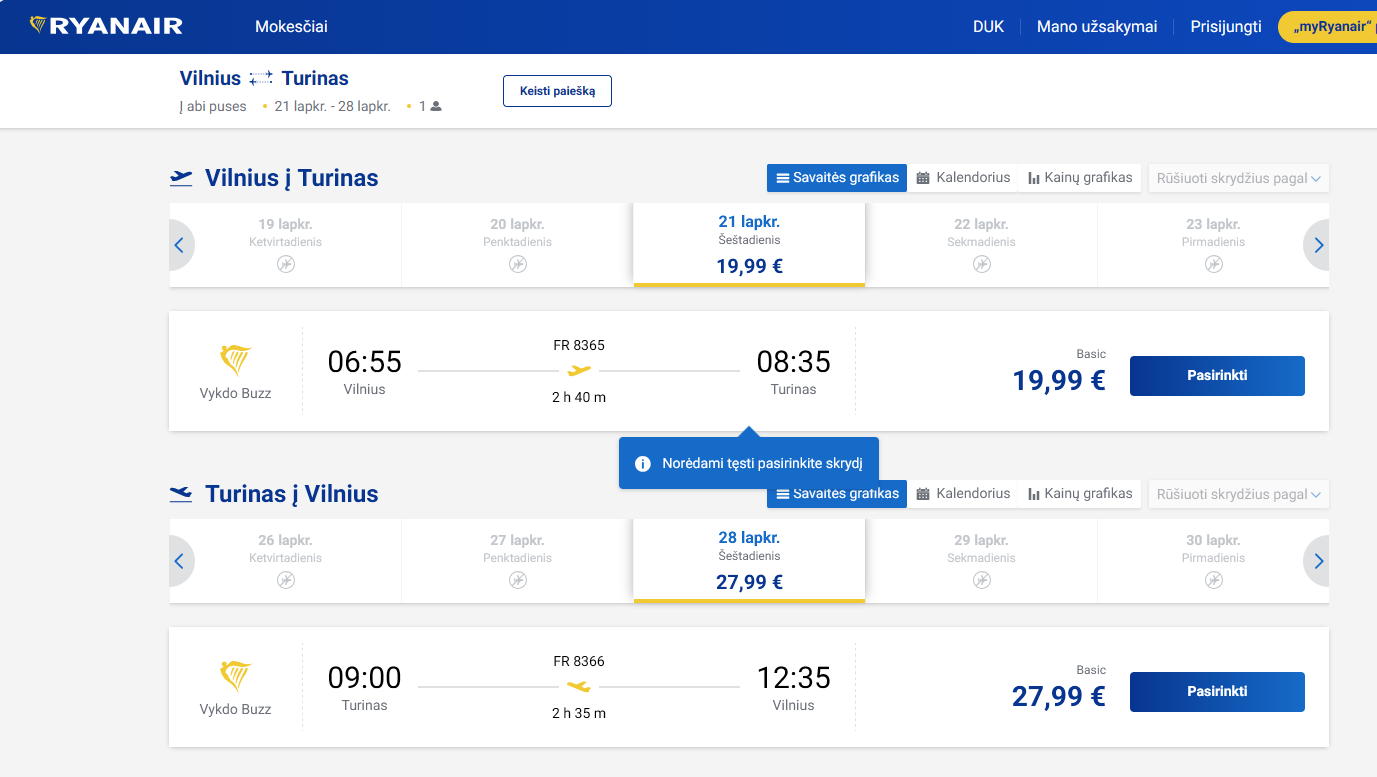Select the 23 lapkr. Pirmadienis date
Viewport: 1377px width, 777px height.
coord(1213,245)
